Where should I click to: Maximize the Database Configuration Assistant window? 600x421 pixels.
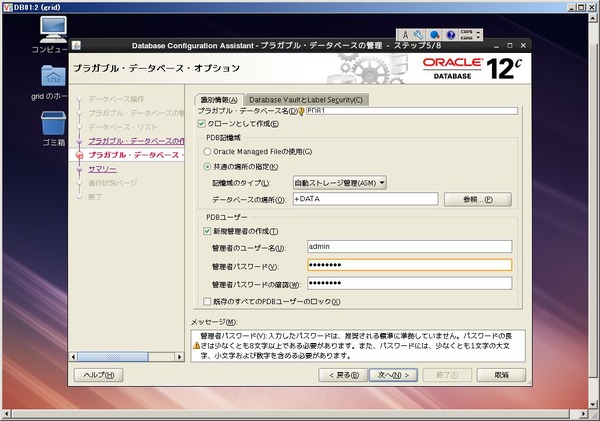pos(510,46)
